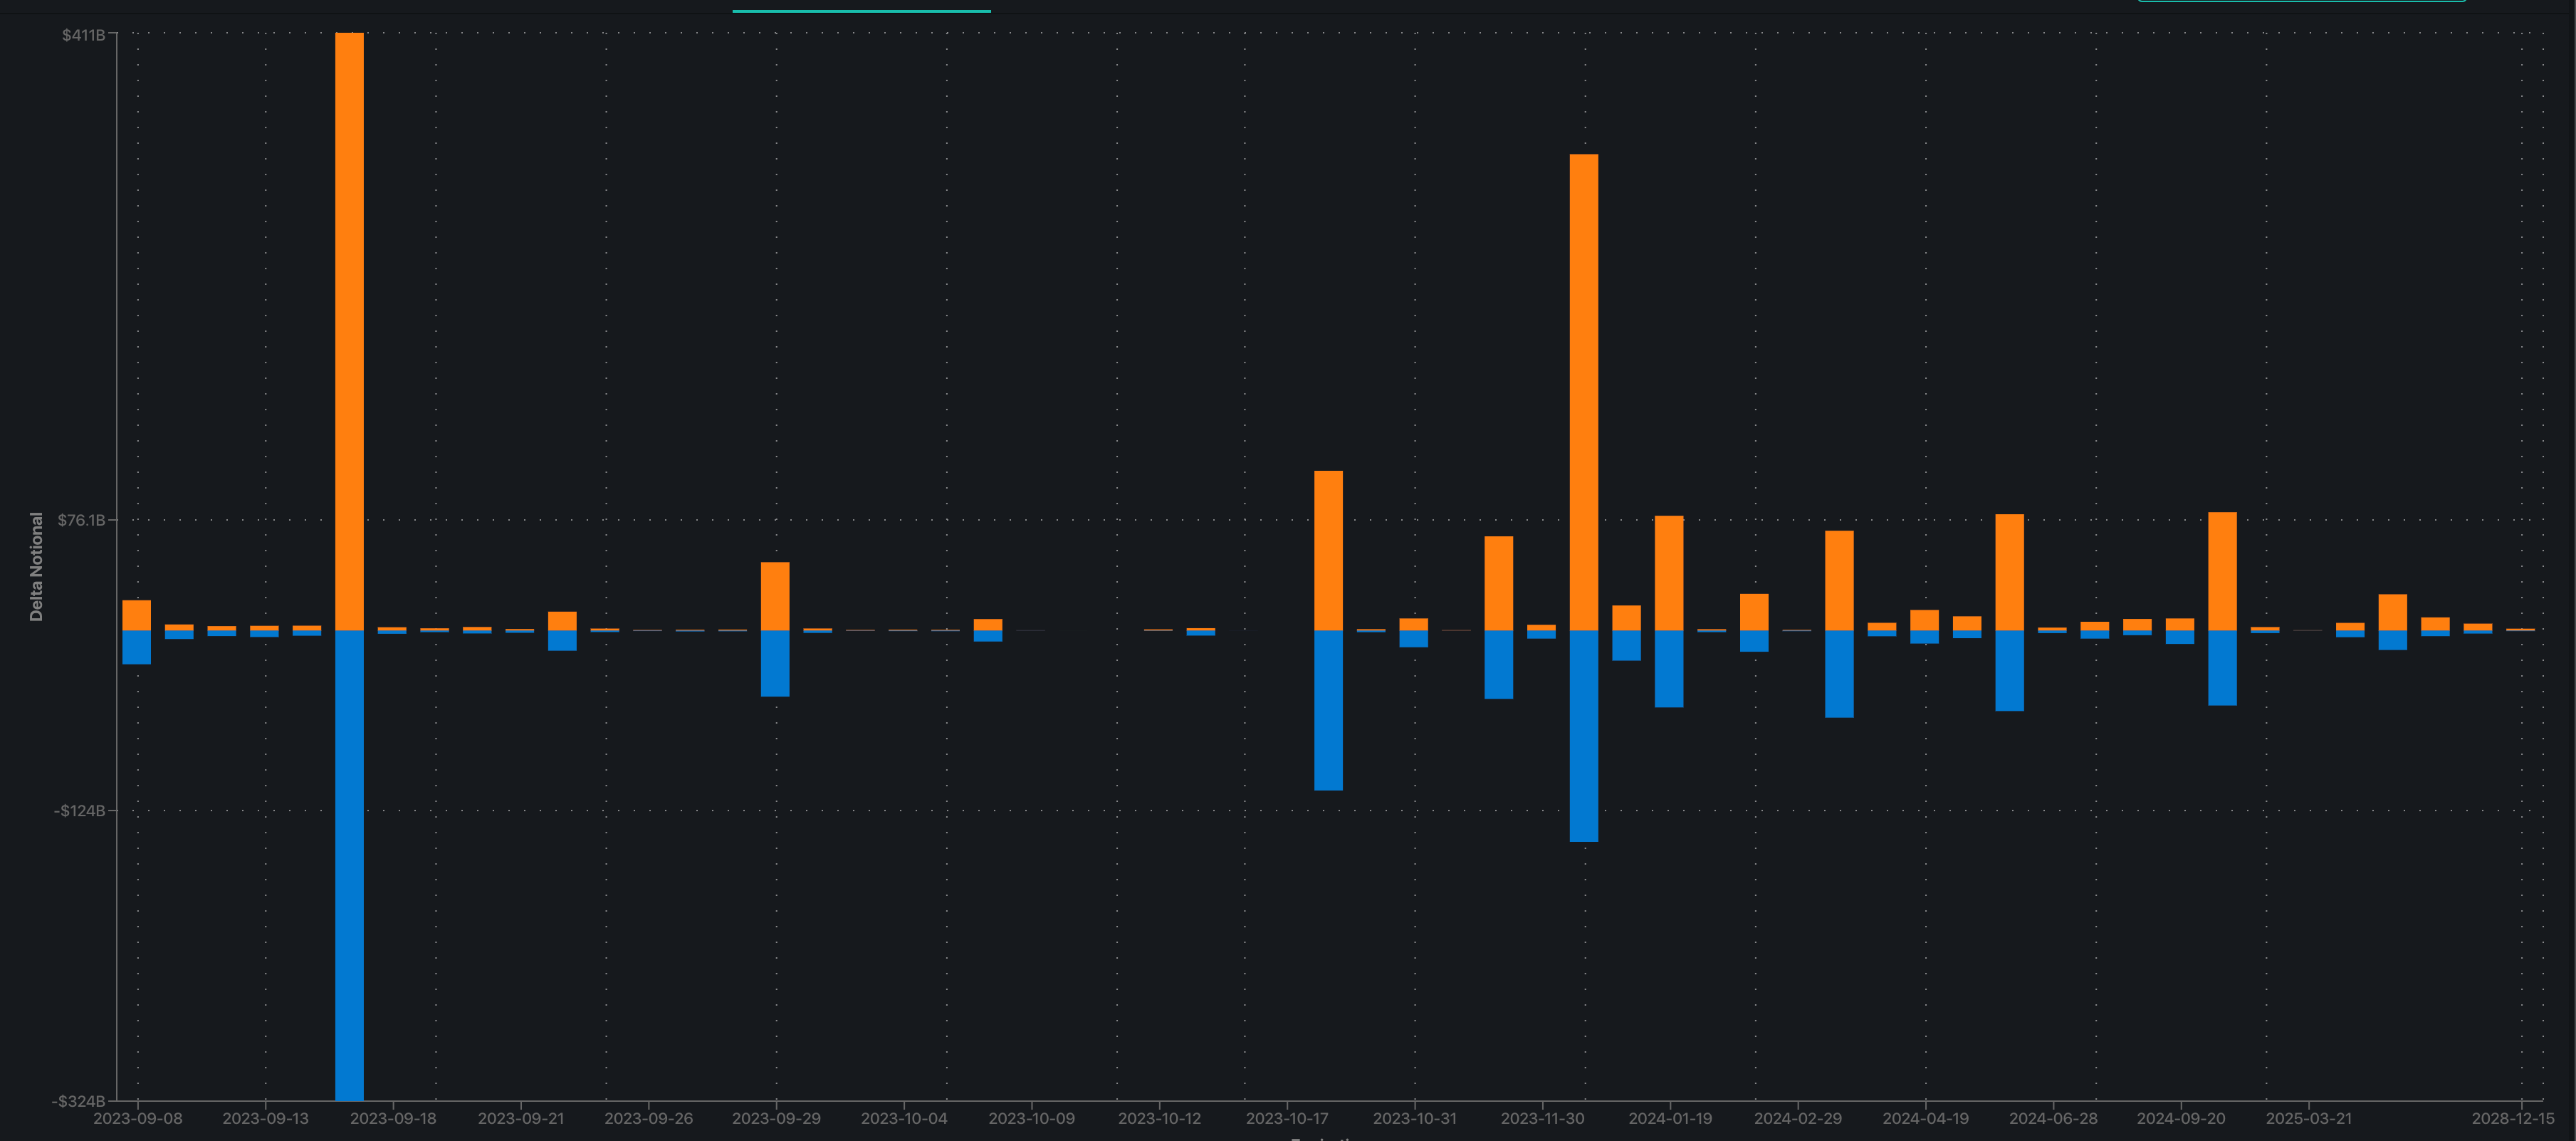Click the -$124B y-axis label
2576x1141 pixels.
click(x=79, y=810)
